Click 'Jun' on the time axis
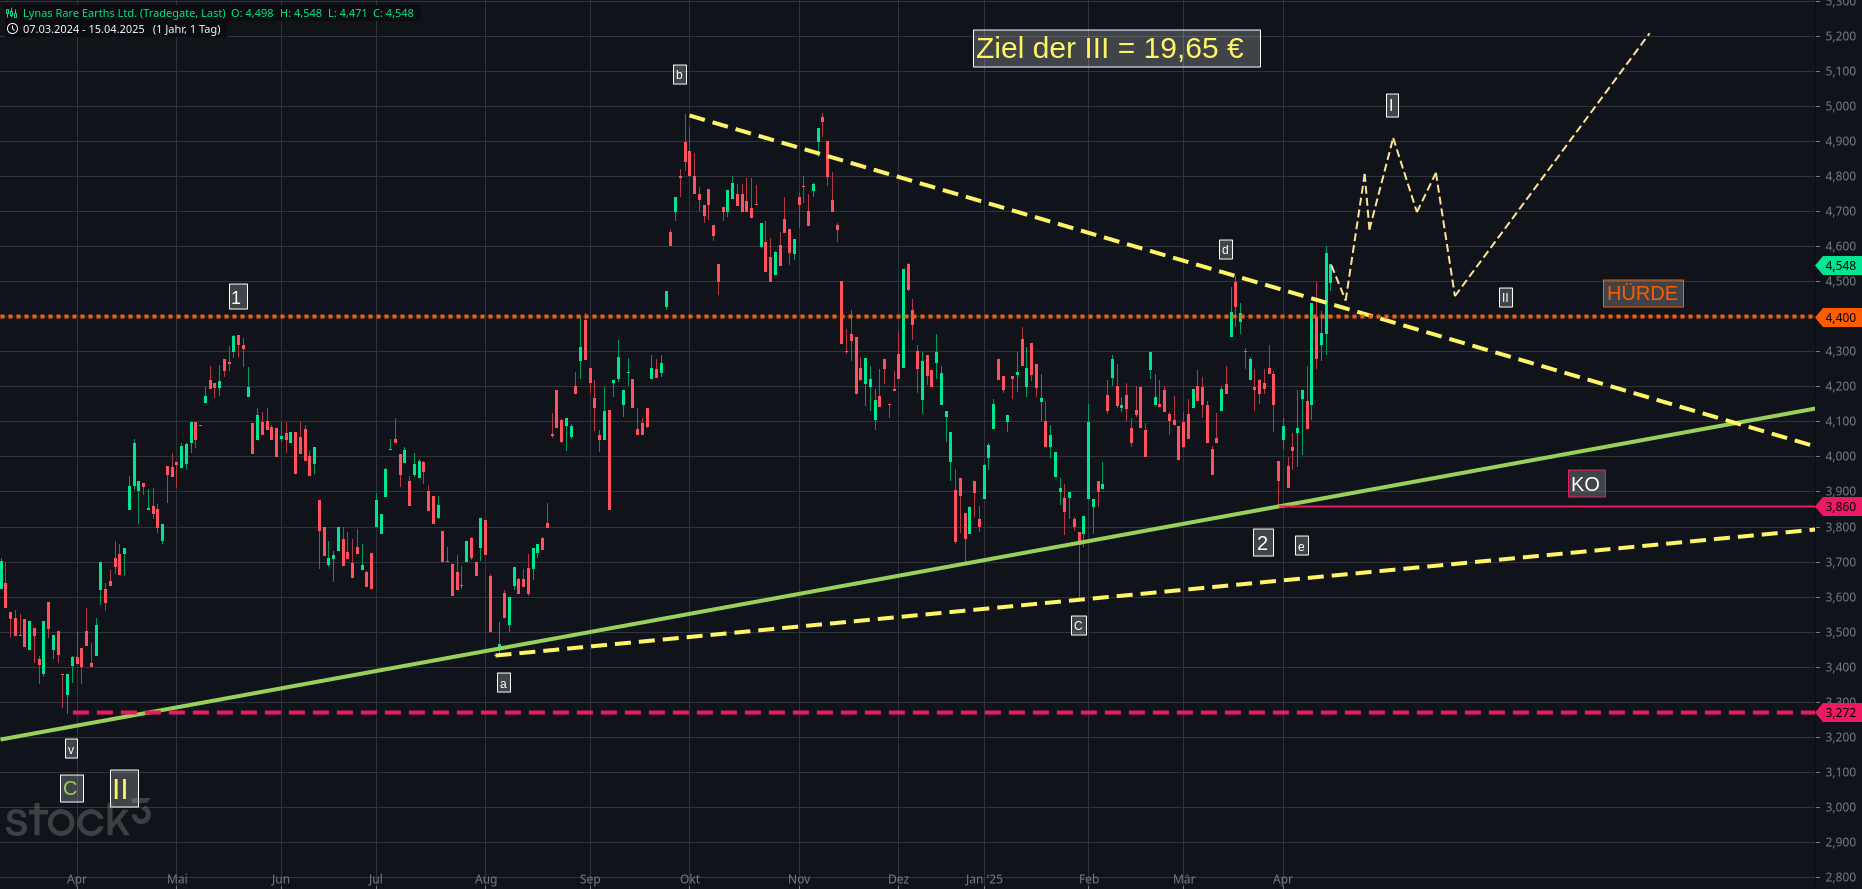 click(x=280, y=880)
